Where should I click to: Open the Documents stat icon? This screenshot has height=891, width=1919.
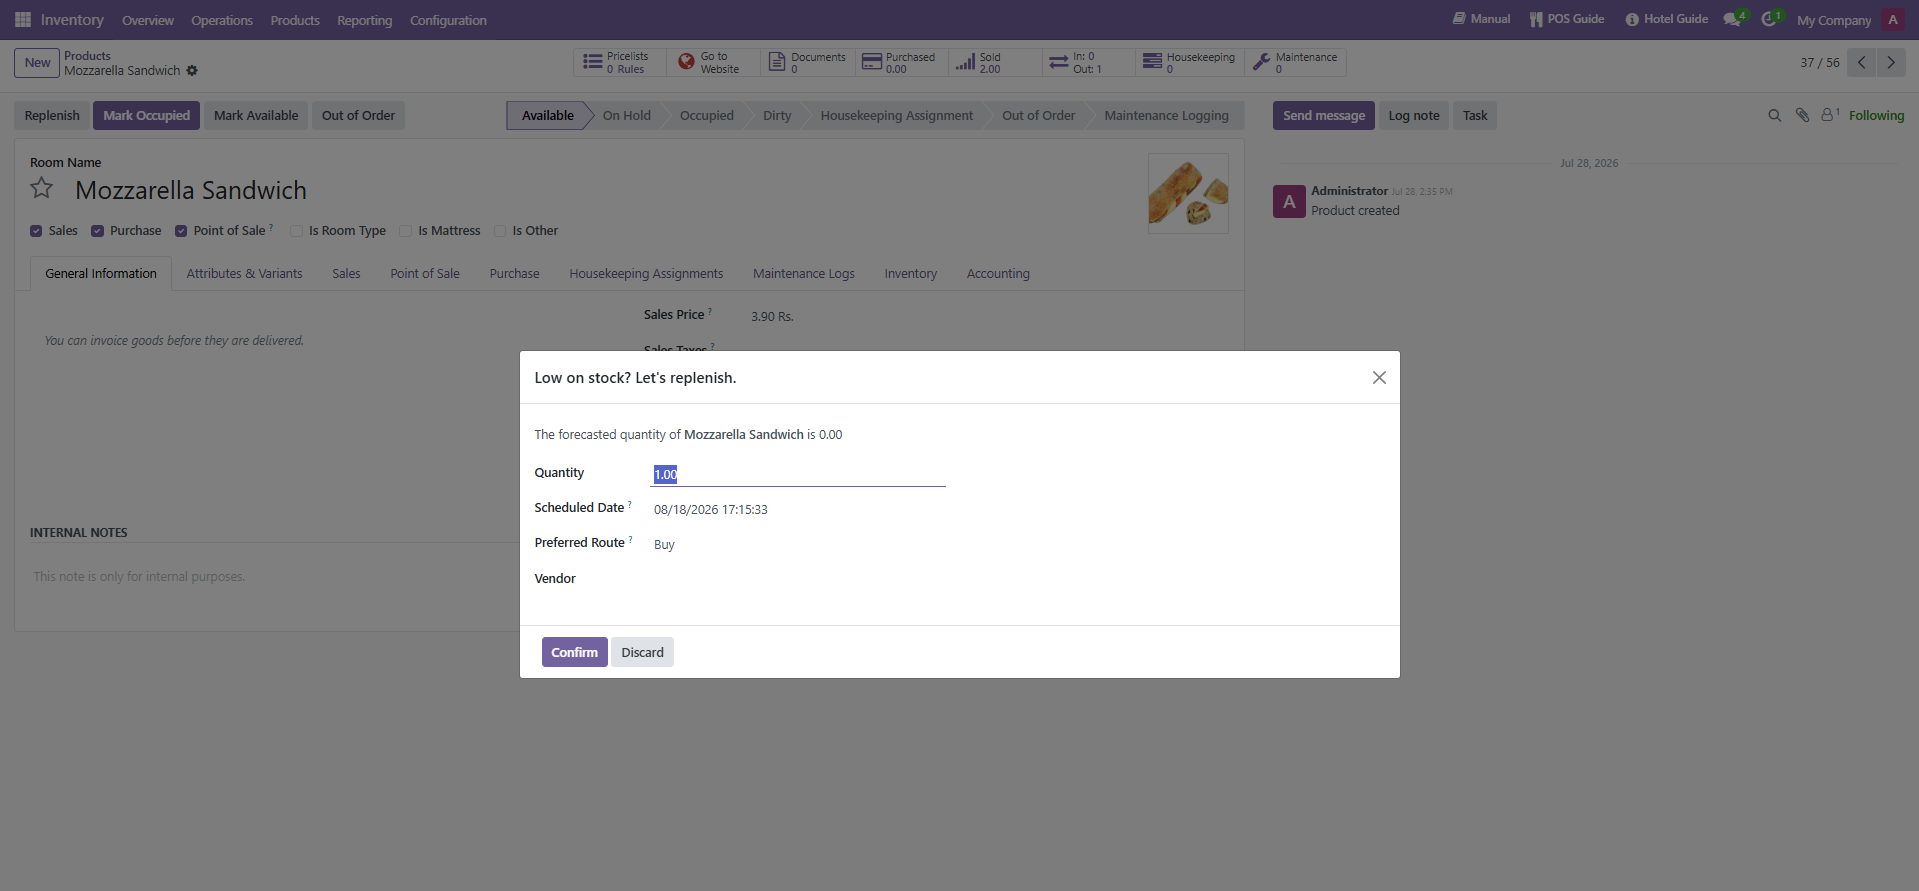[x=777, y=62]
